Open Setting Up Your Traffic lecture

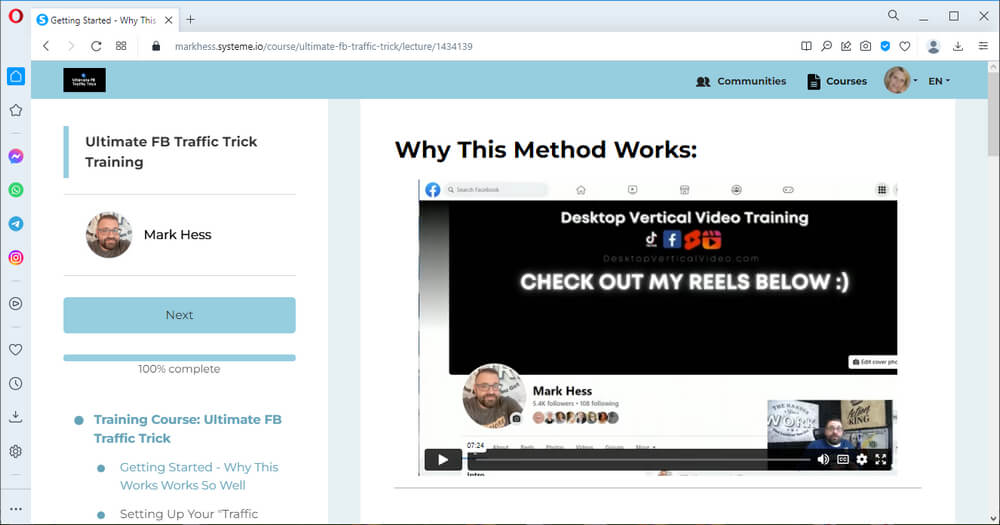tap(189, 514)
